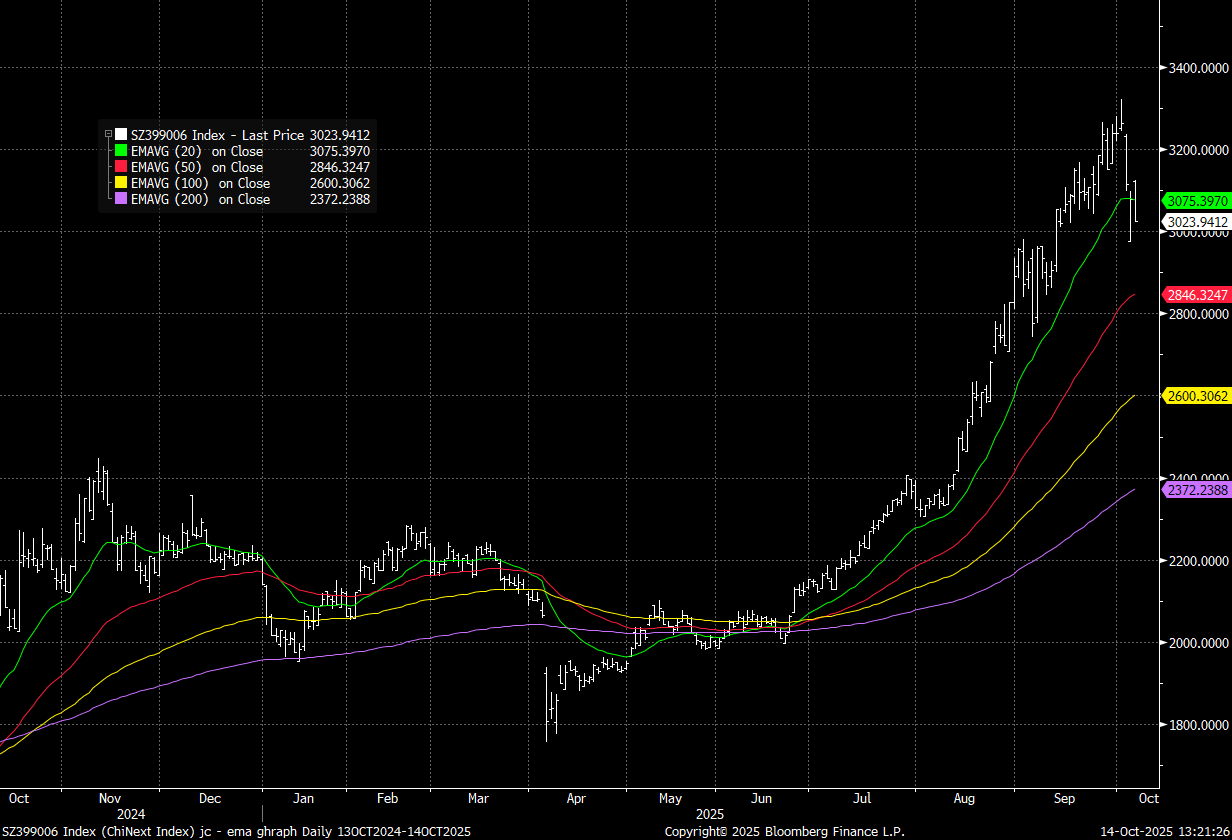Viewport: 1232px width, 840px height.
Task: Click the 3400.0000 y-axis label
Action: point(1198,68)
